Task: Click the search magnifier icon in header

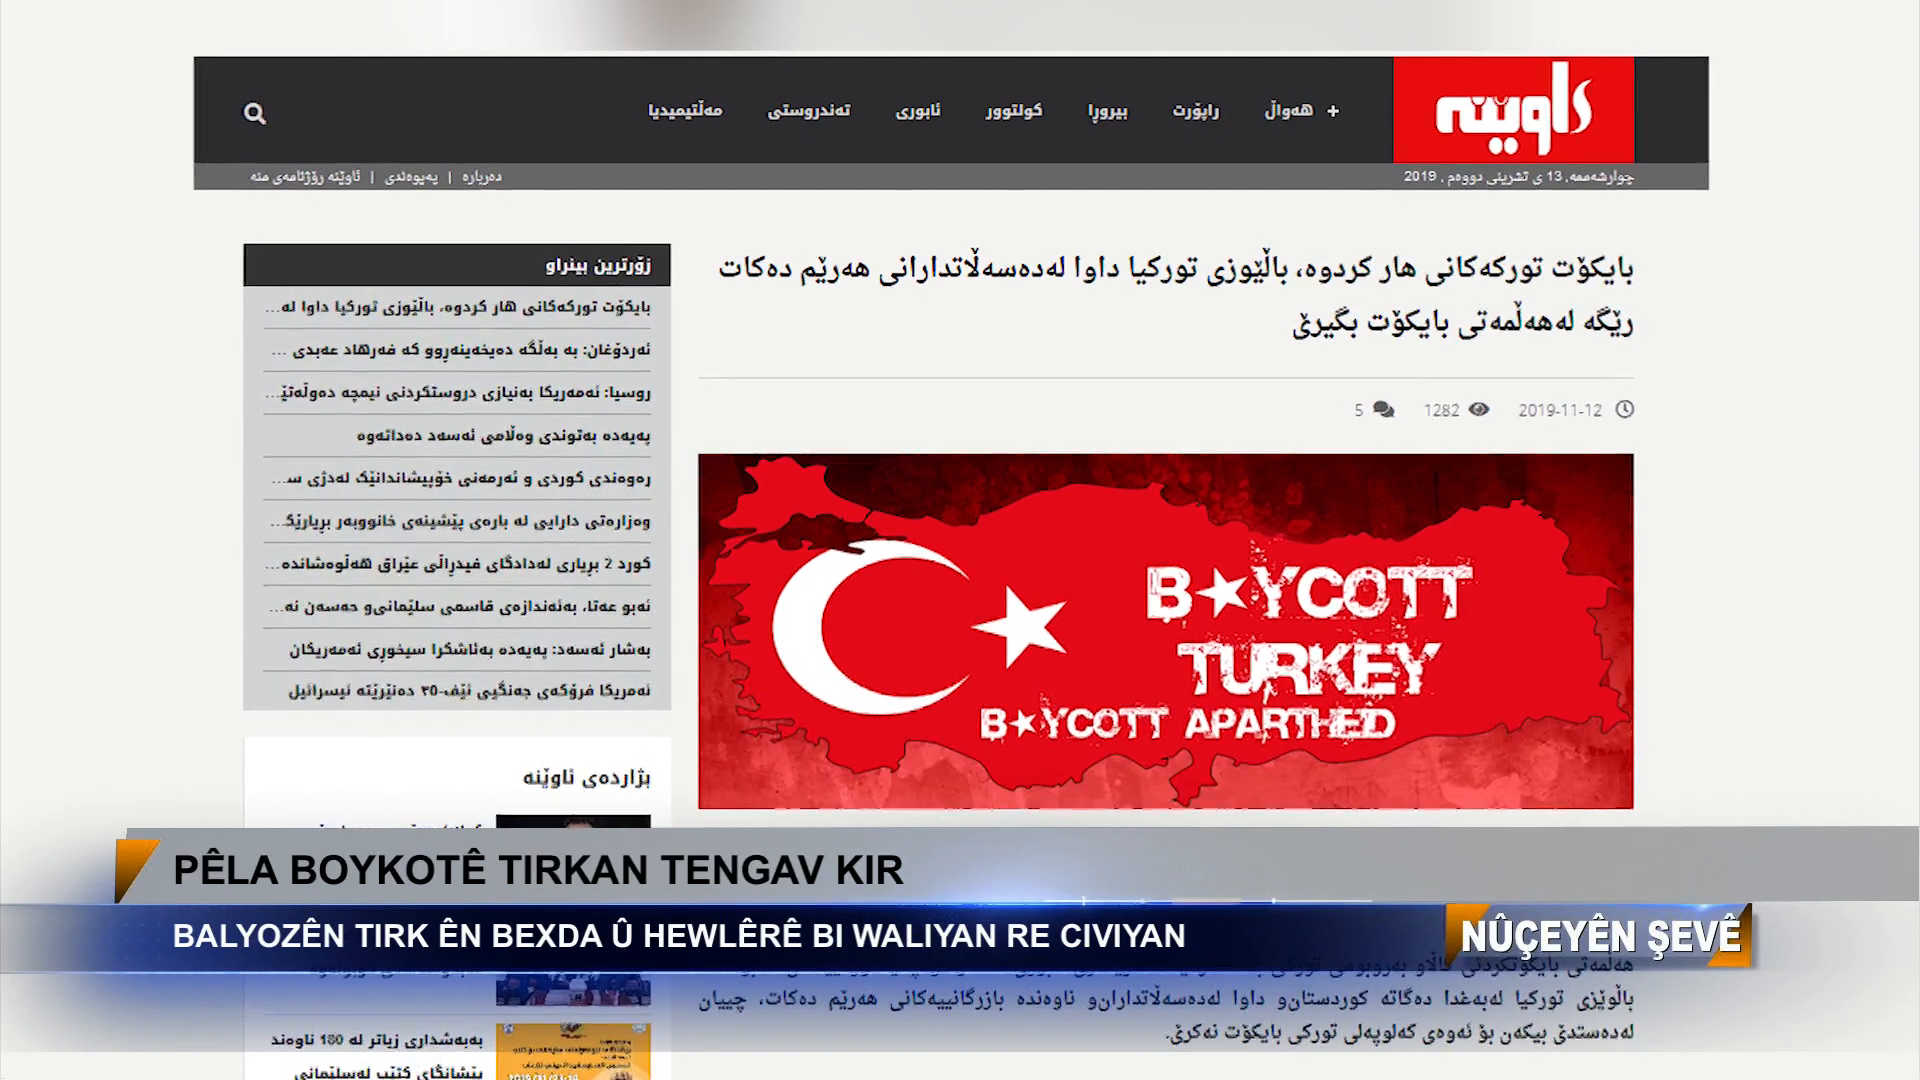Action: pyautogui.click(x=255, y=113)
